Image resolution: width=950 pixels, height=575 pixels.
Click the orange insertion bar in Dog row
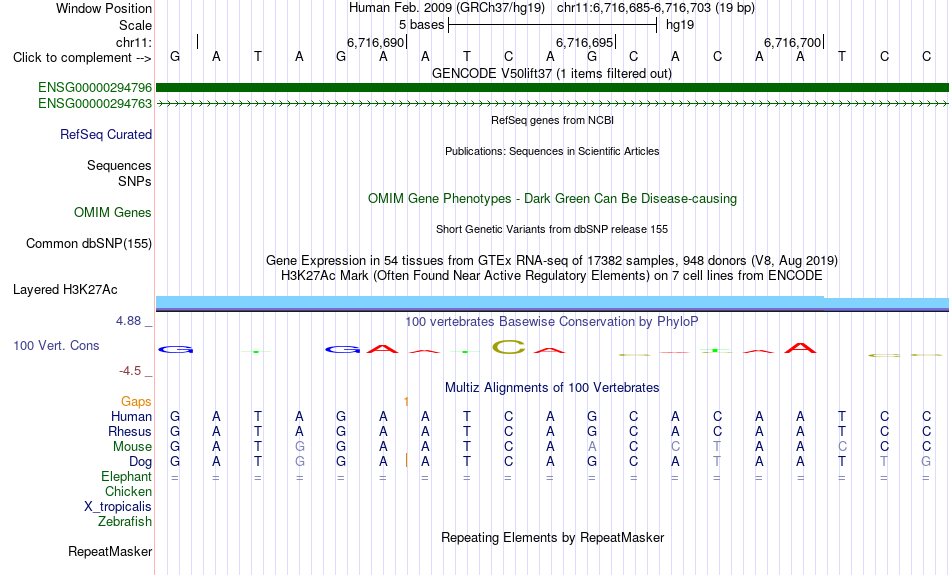[406, 461]
